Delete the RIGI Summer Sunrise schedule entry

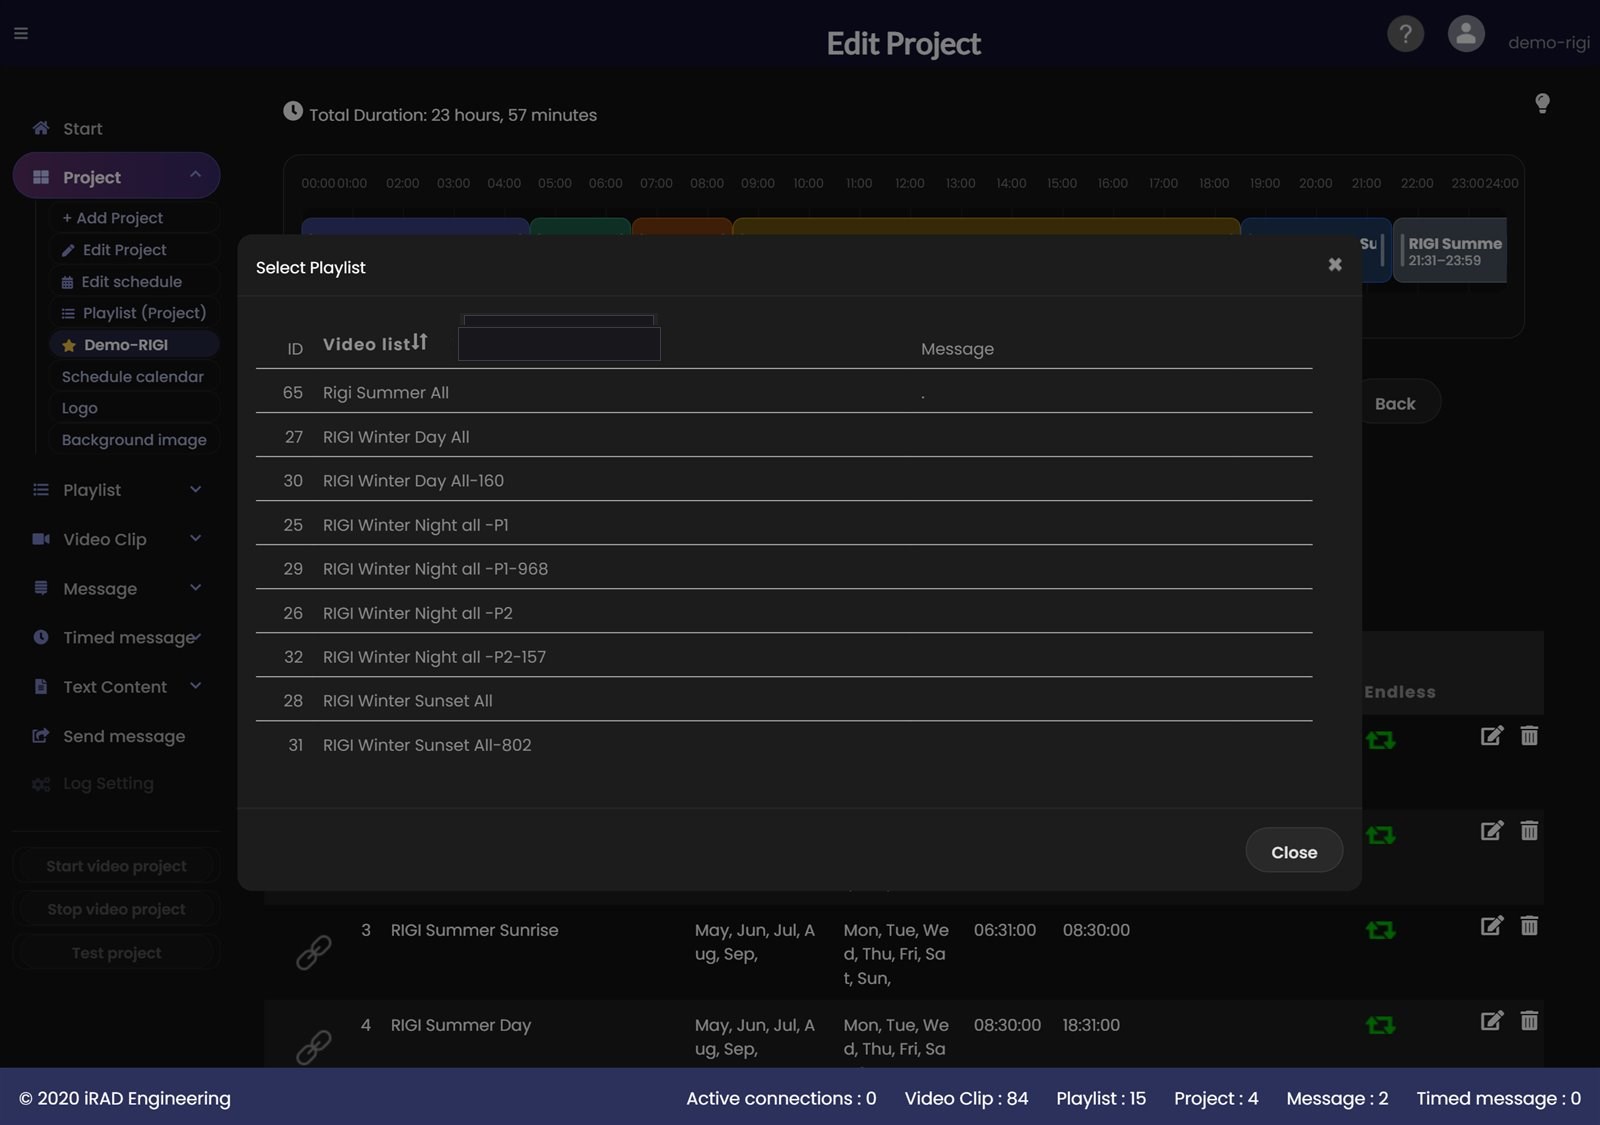1529,926
